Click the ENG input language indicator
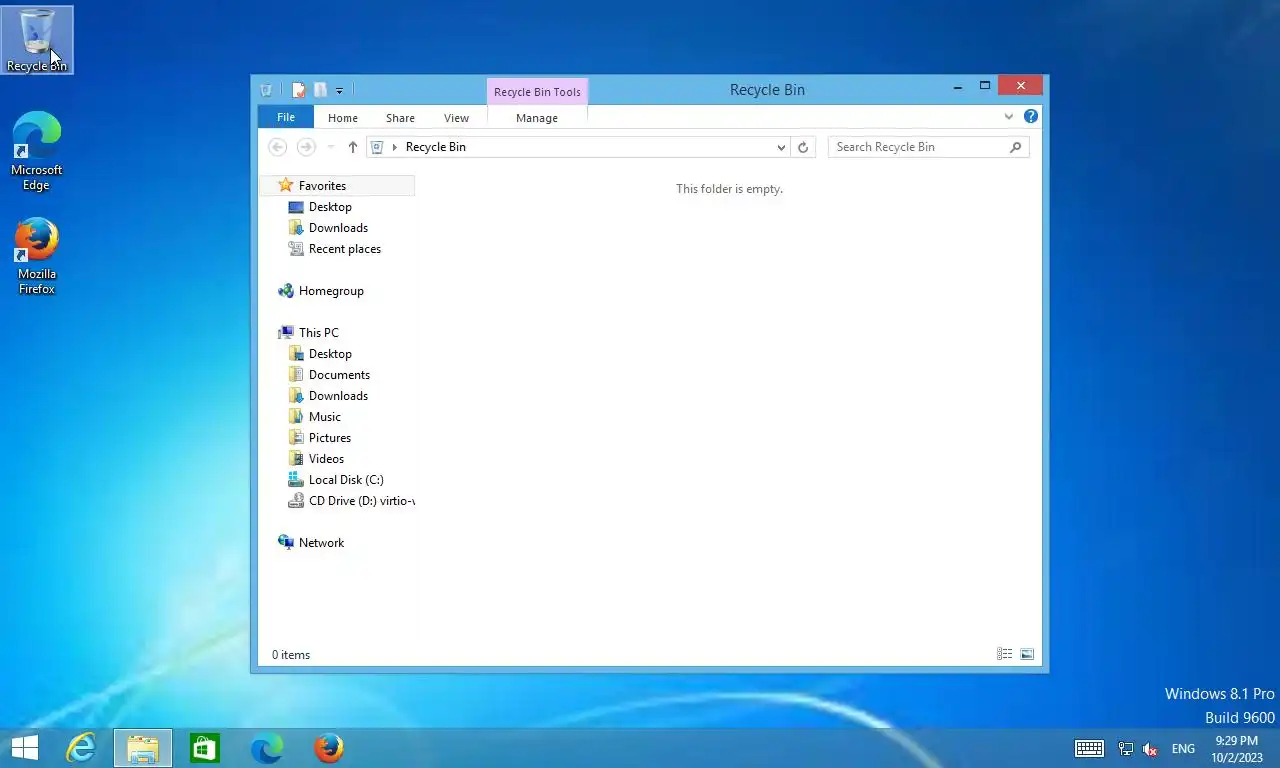The image size is (1280, 768). [x=1183, y=749]
